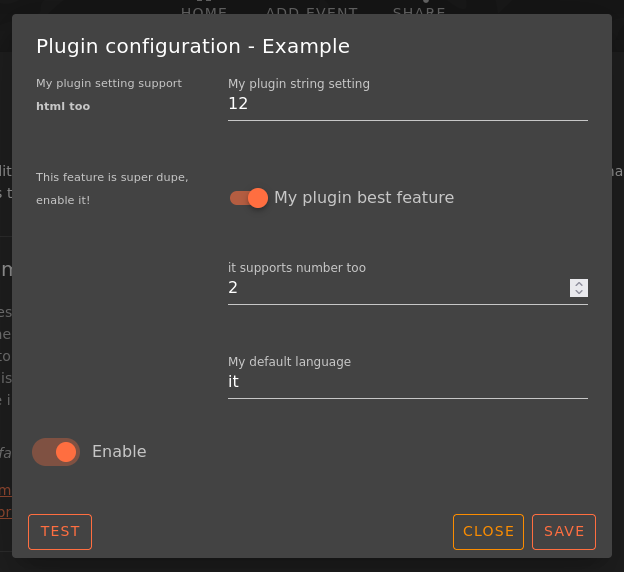The height and width of the screenshot is (572, 624).
Task: Click the My default language label
Action: pyautogui.click(x=289, y=362)
